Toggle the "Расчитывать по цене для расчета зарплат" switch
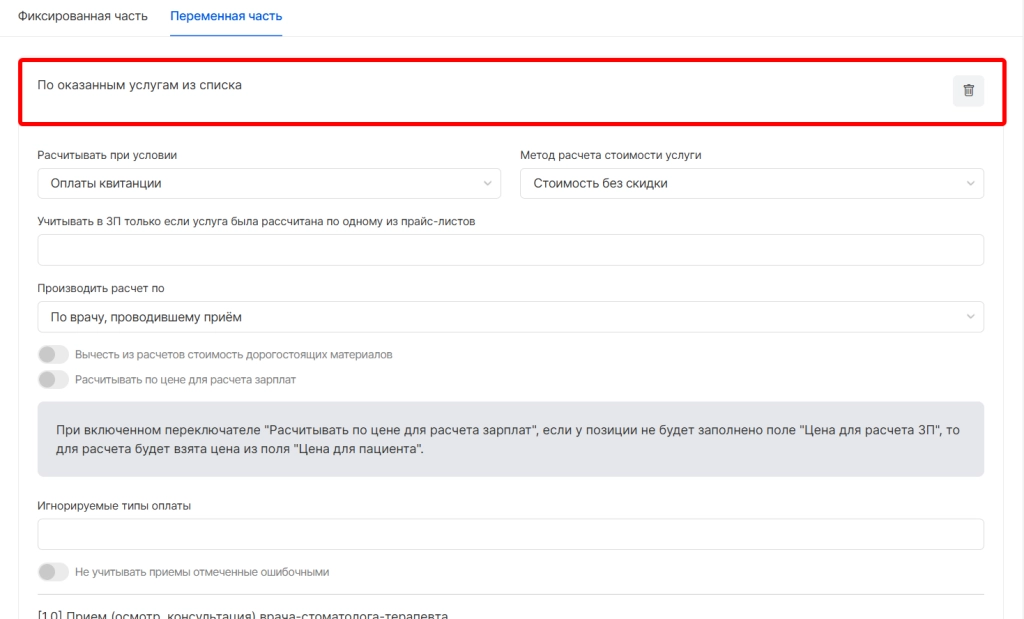 [53, 380]
